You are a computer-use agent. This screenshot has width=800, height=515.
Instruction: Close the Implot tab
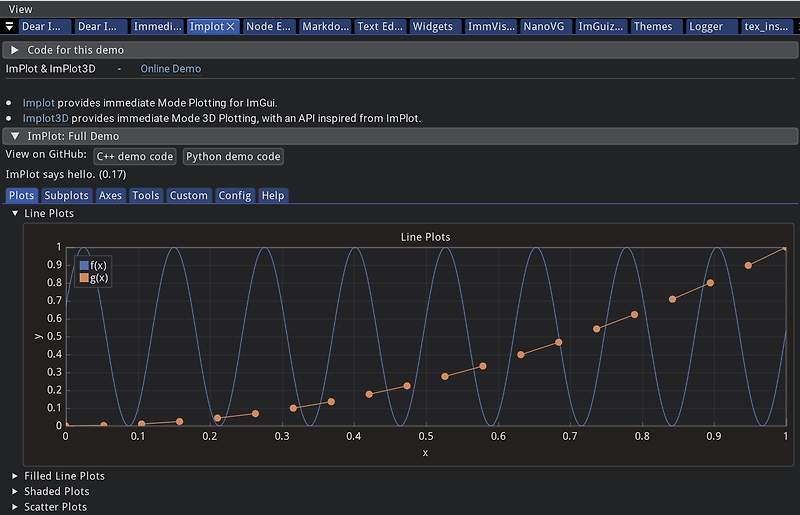(231, 27)
